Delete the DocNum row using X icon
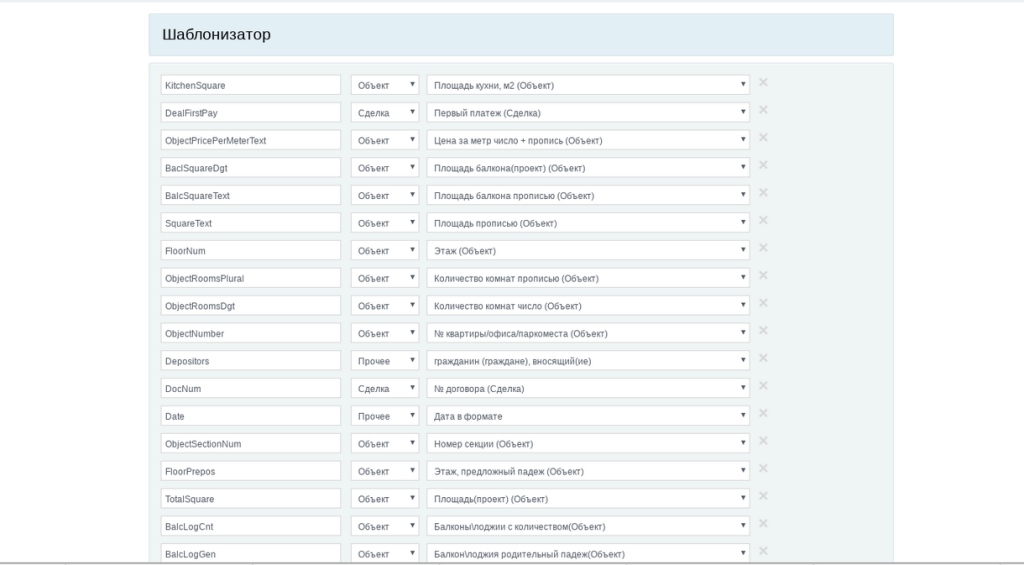This screenshot has width=1024, height=565. [x=763, y=385]
